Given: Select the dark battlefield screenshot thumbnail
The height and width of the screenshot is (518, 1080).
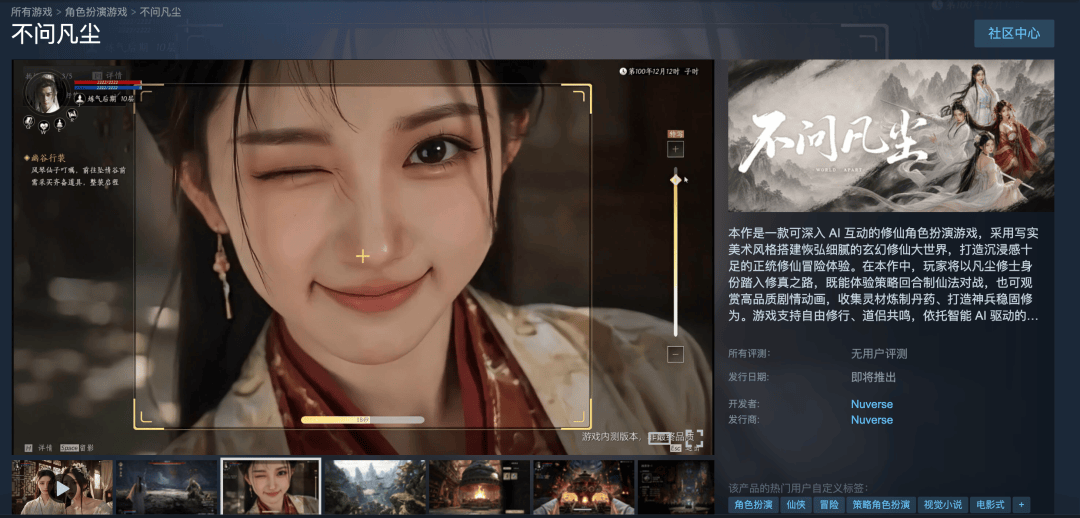Looking at the screenshot, I should tap(167, 488).
